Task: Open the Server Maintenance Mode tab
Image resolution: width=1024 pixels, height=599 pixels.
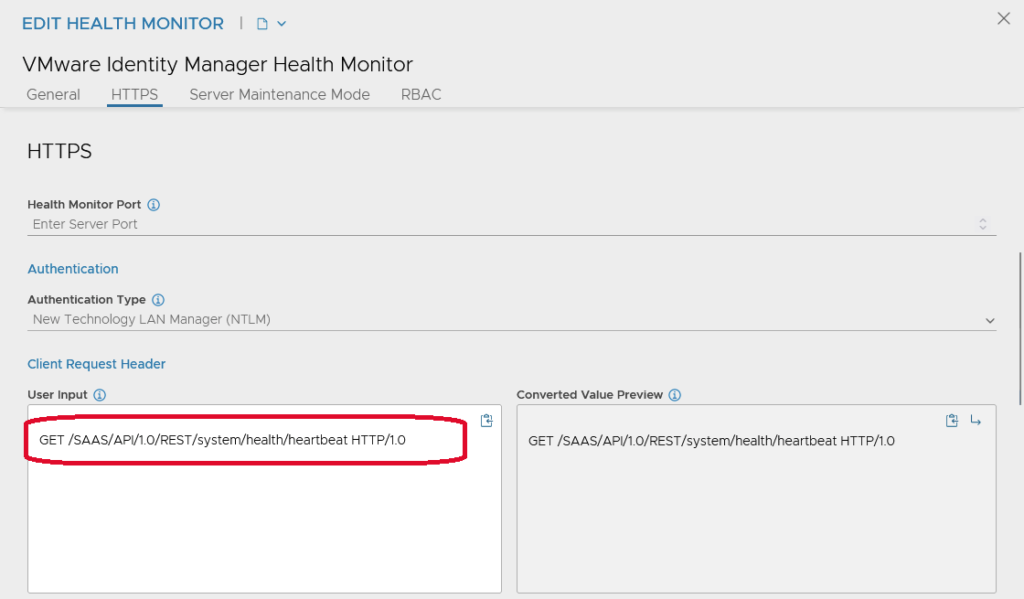Action: click(x=279, y=95)
